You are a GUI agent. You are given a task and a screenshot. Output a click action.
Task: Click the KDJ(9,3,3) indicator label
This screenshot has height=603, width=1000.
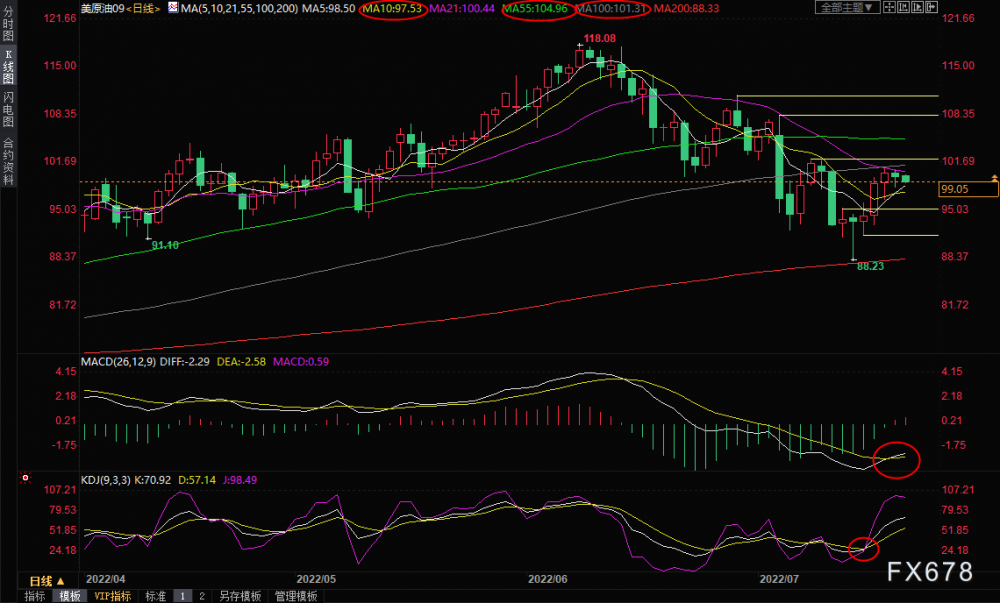(107, 480)
